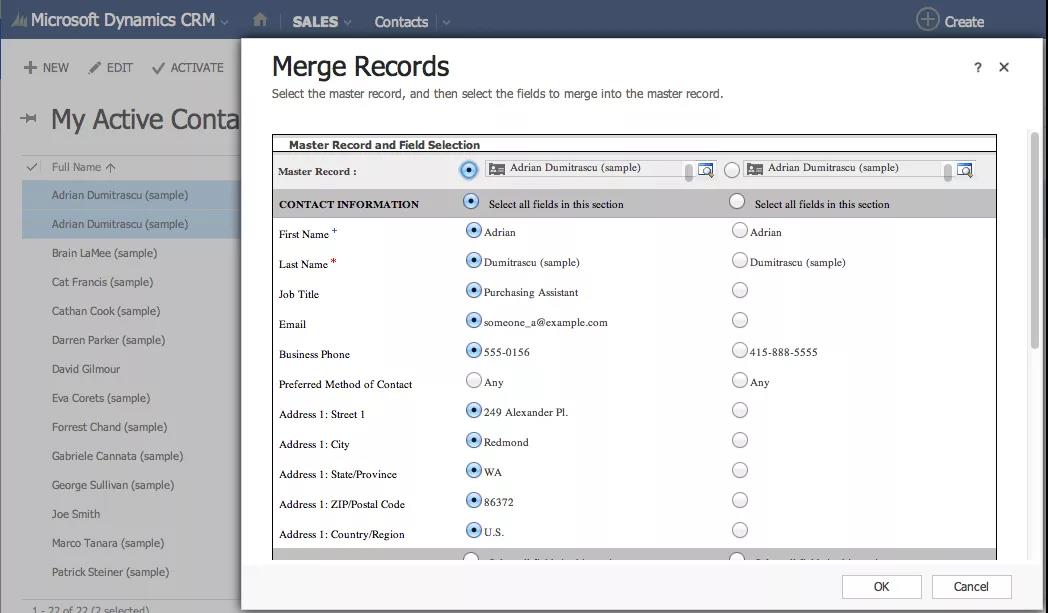The image size is (1048, 613).
Task: Open lookup icon for first master record
Action: (x=706, y=170)
